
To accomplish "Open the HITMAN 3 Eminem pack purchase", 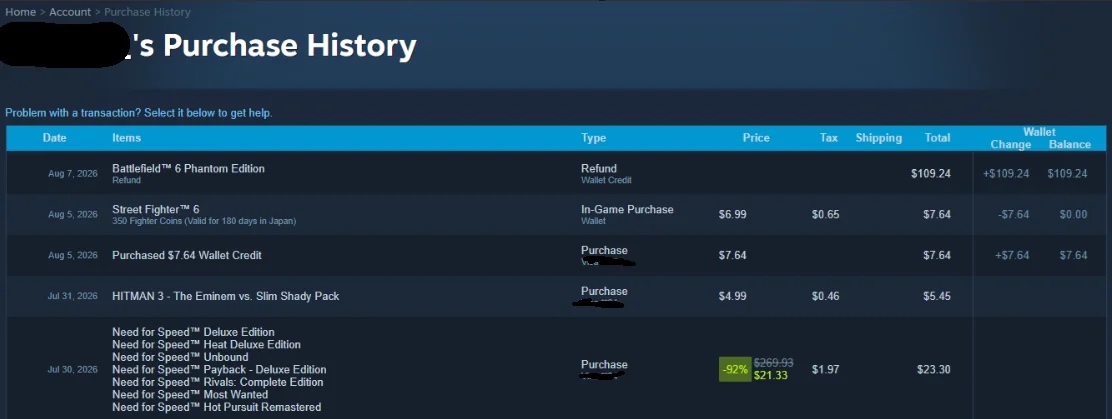I will click(x=556, y=296).
